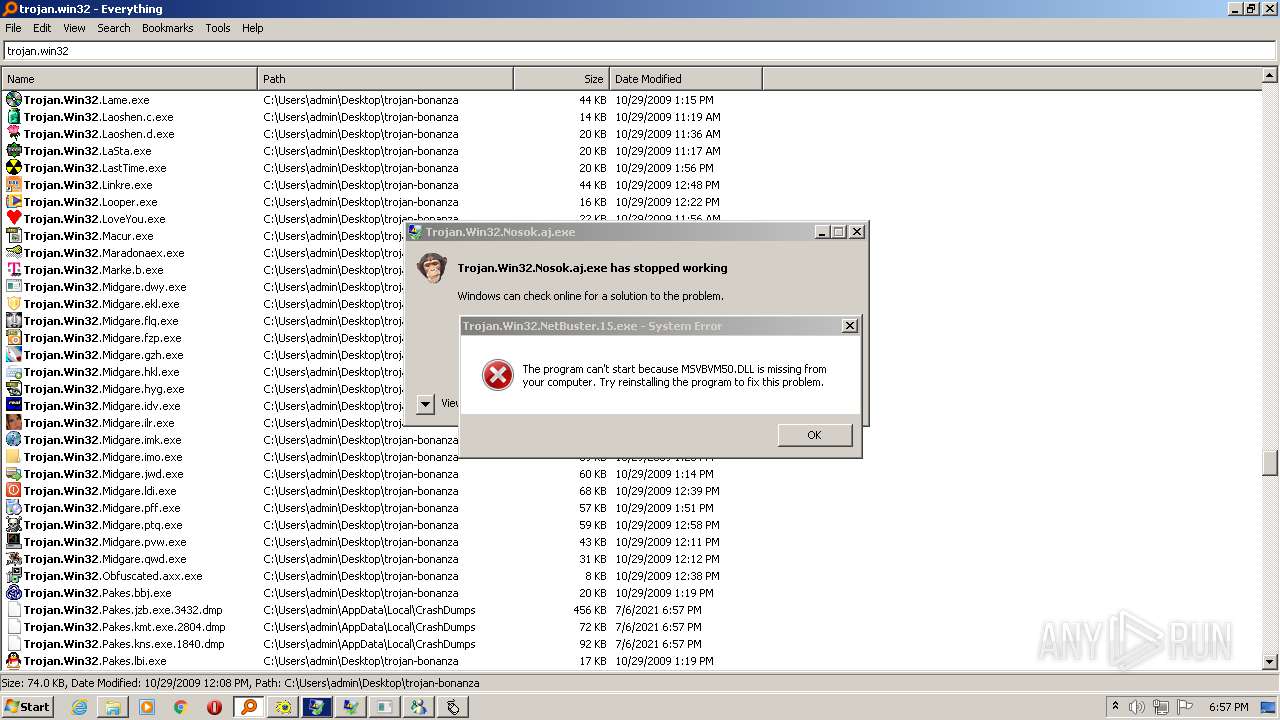Select Trojan.Win32.Pakes.kmt.exe.2804.dmp row
Image resolution: width=1280 pixels, height=720 pixels.
(x=631, y=627)
